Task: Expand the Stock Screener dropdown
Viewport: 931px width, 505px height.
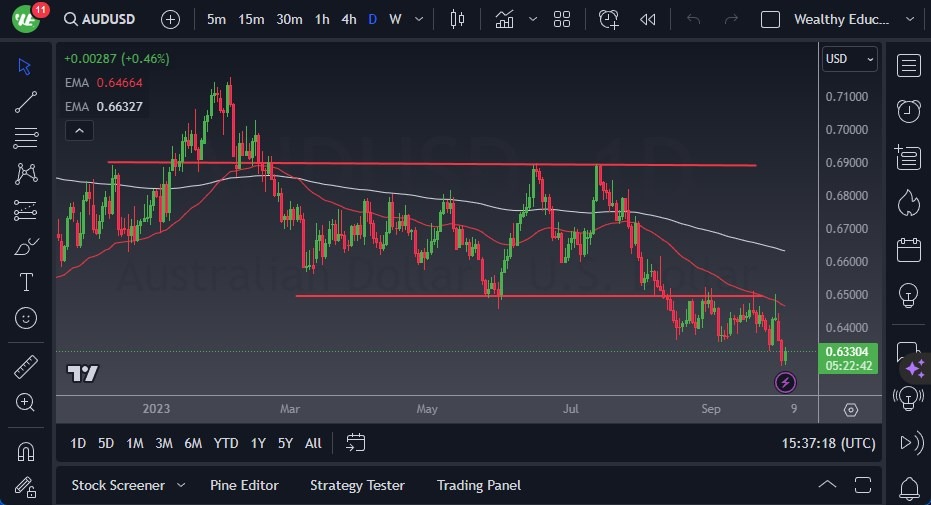Action: click(181, 485)
